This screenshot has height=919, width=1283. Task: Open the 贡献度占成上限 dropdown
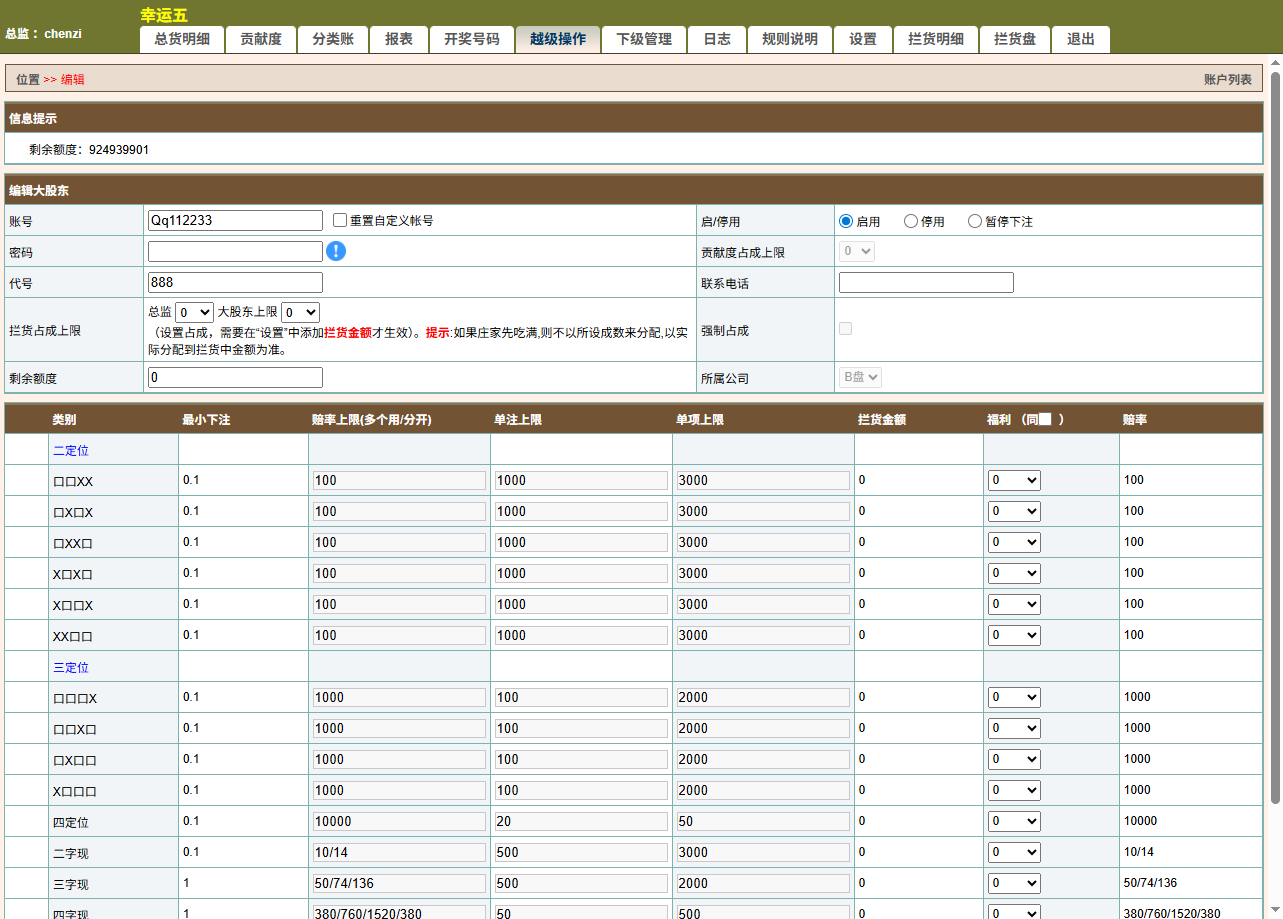[x=856, y=252]
